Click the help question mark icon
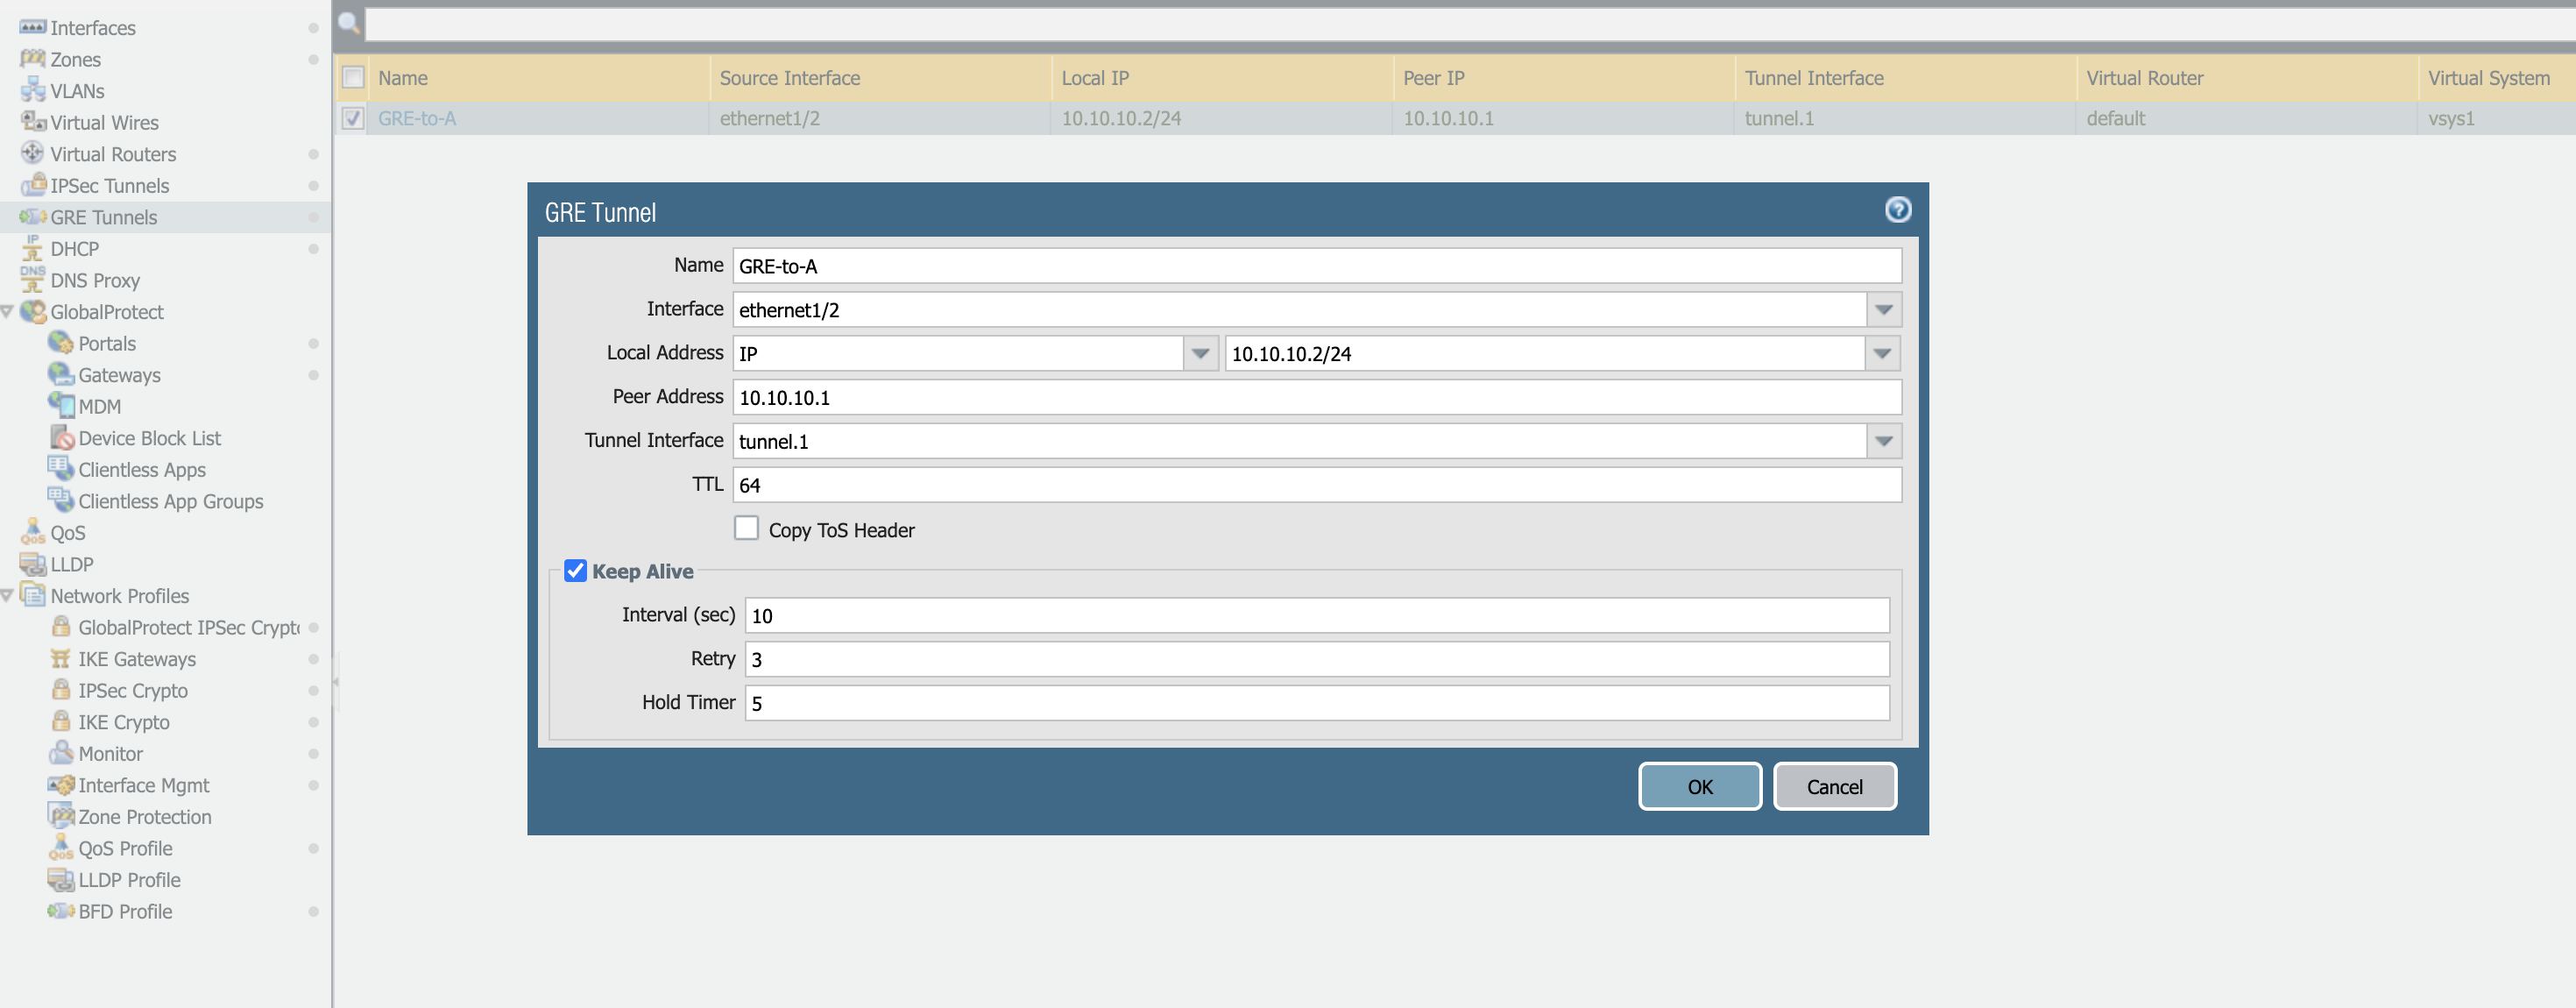This screenshot has width=2576, height=1008. (1897, 210)
